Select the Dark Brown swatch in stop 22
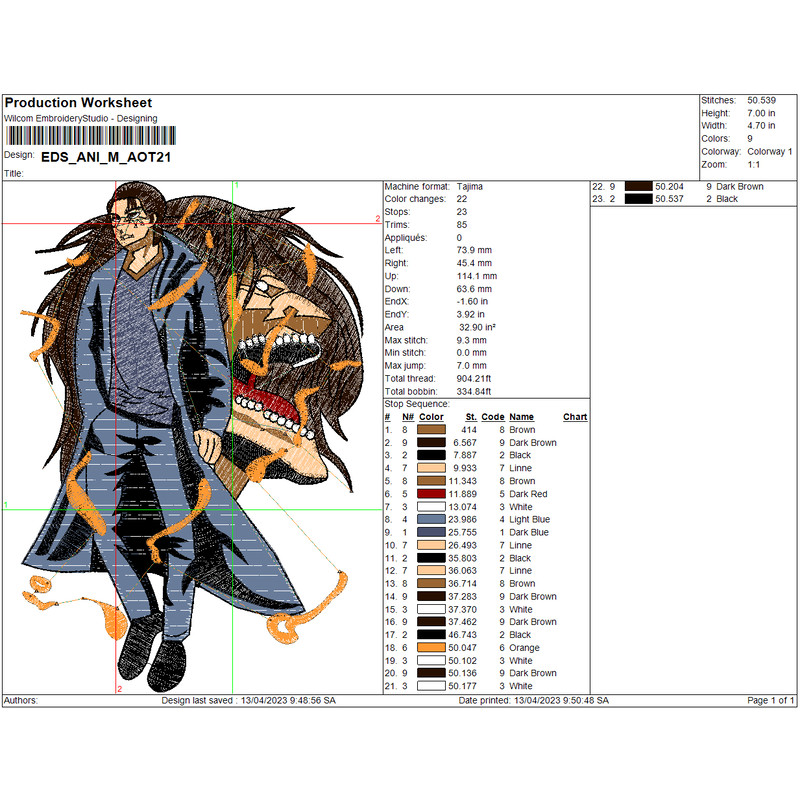This screenshot has width=800, height=800. (x=638, y=186)
